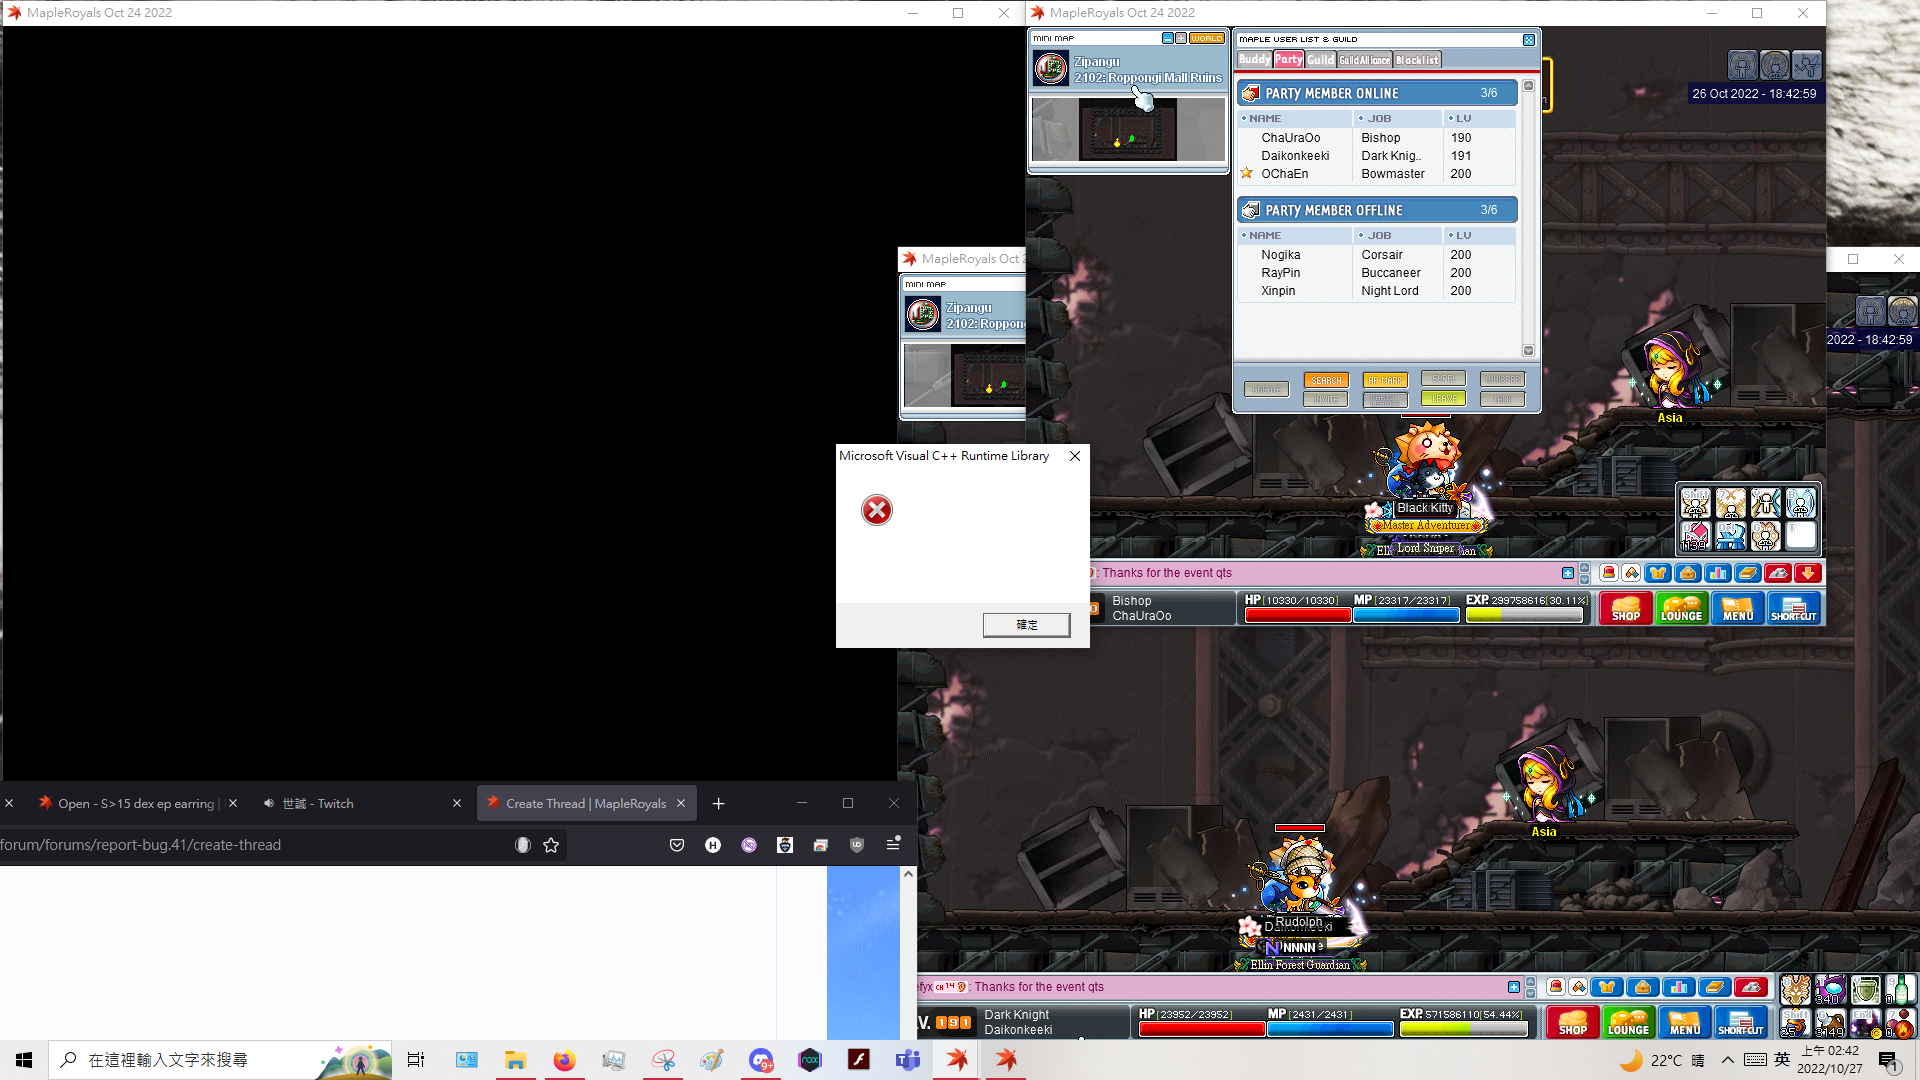
Task: Expand the Windows system tray hidden icons chevron
Action: point(1728,1060)
